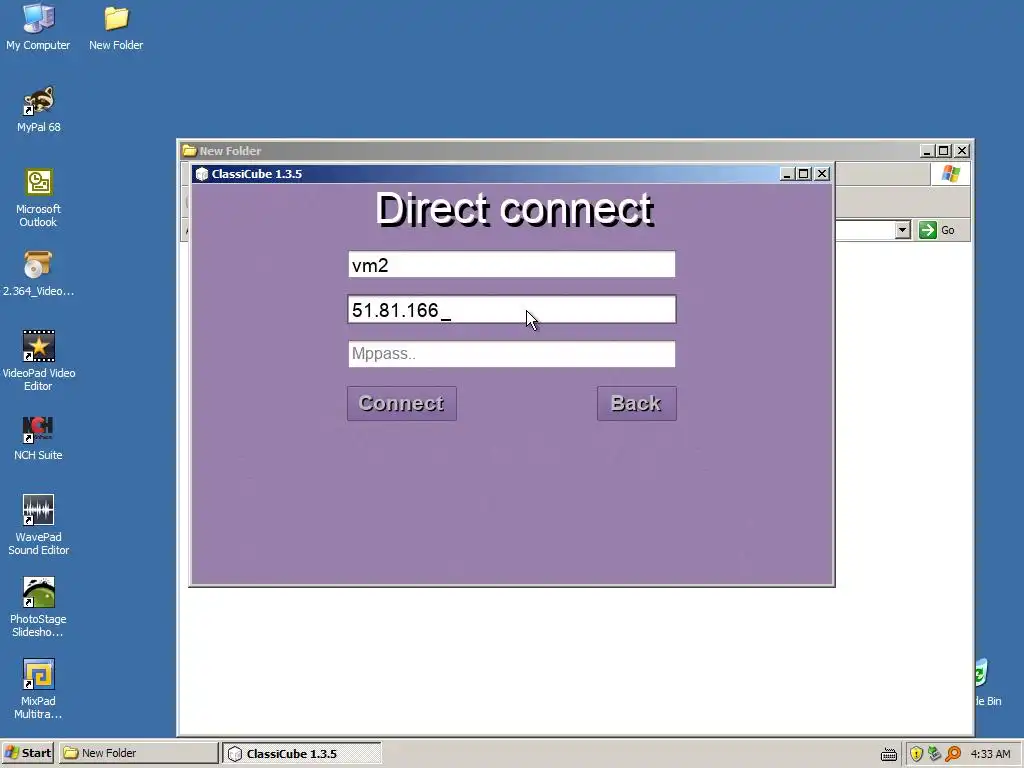Click the green Go arrow button

click(927, 230)
